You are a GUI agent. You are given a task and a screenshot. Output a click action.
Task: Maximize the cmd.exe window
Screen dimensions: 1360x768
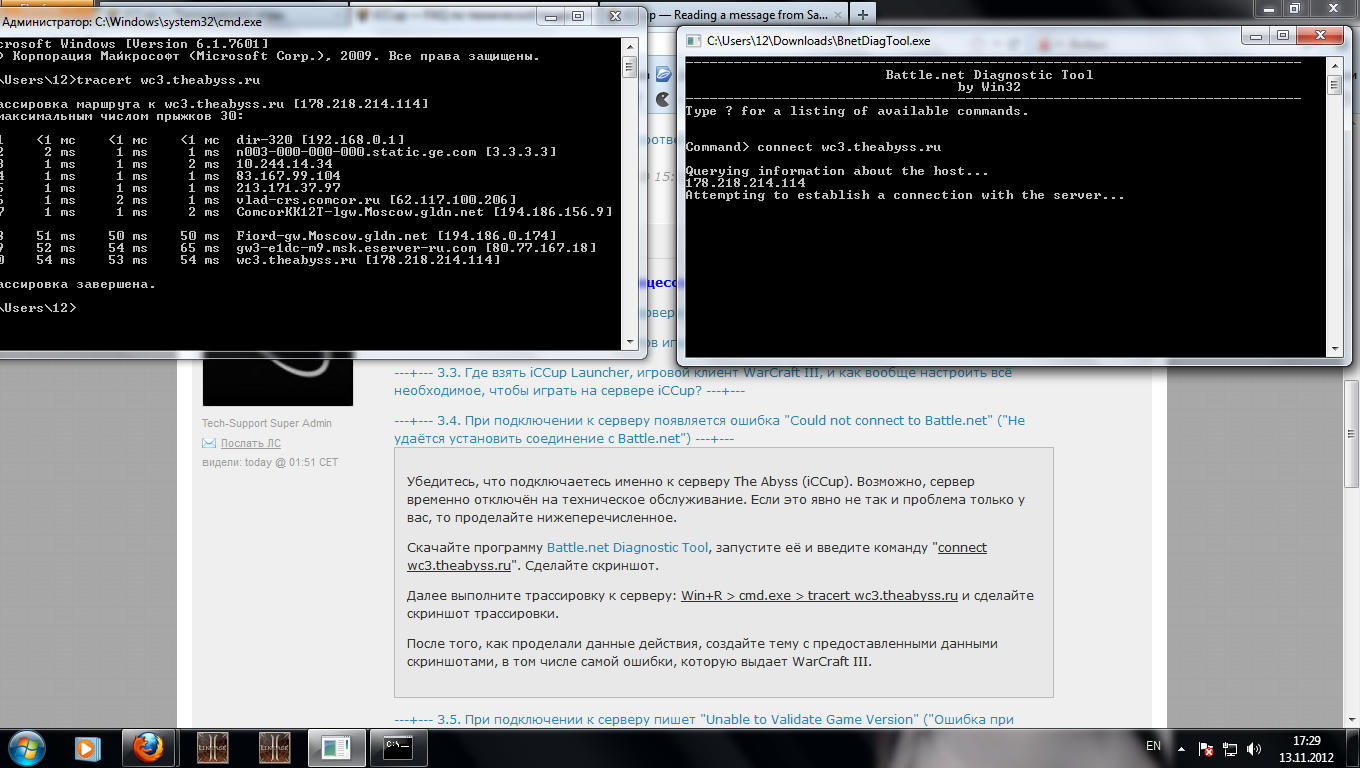point(577,17)
